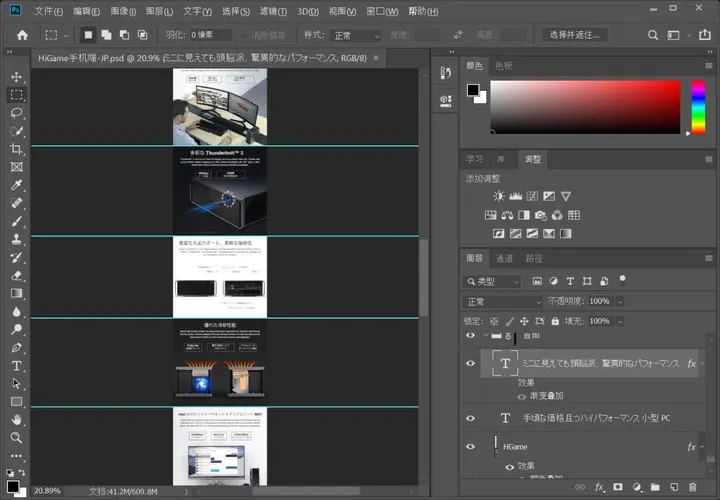
Task: Activate the Zoom tool in toolbar
Action: (x=16, y=438)
